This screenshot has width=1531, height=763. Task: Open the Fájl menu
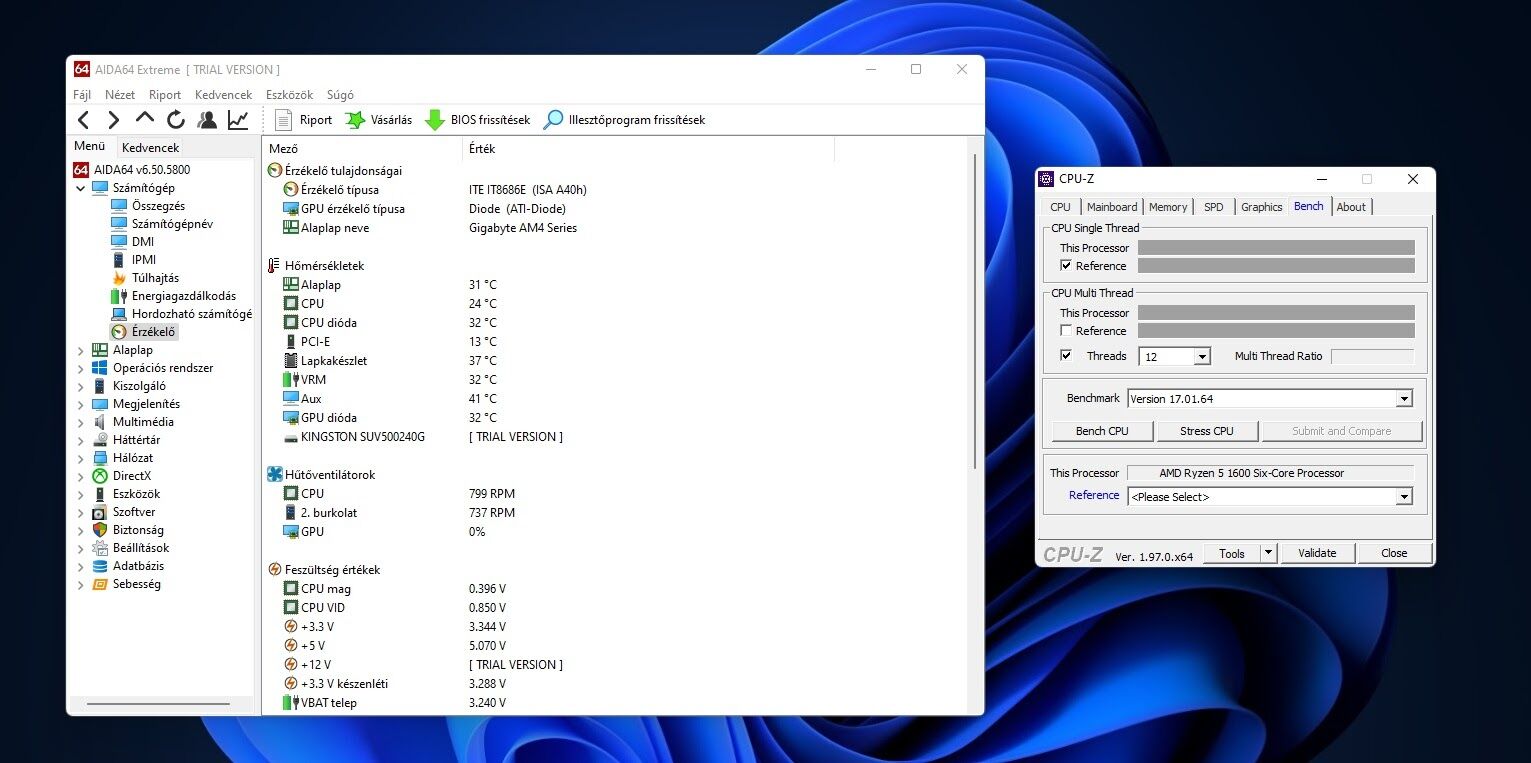(x=82, y=95)
